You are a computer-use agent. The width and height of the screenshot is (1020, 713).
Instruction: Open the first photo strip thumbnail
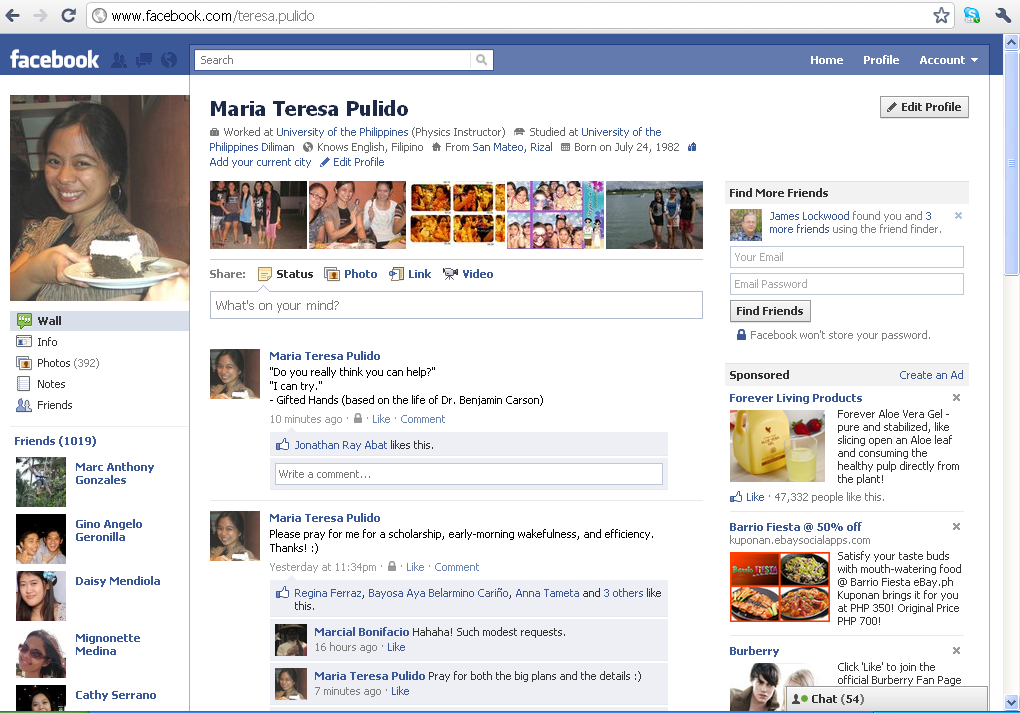coord(258,215)
